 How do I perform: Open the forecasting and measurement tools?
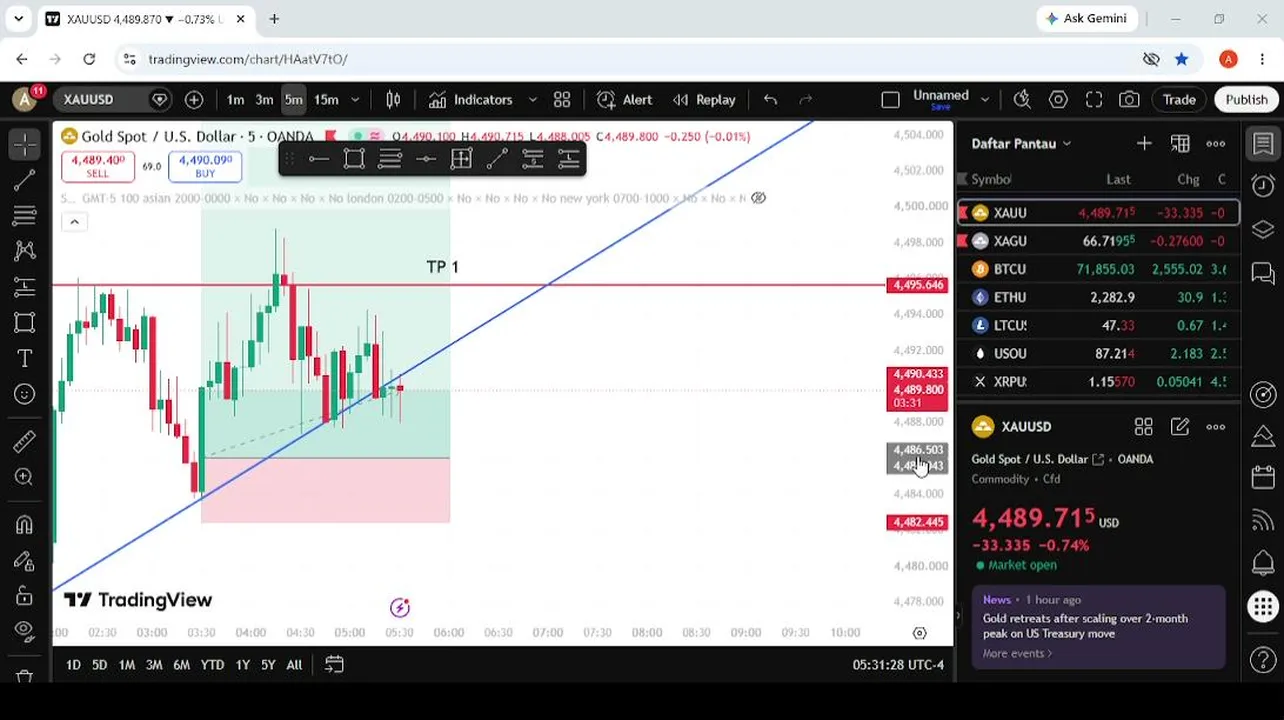tap(25, 287)
